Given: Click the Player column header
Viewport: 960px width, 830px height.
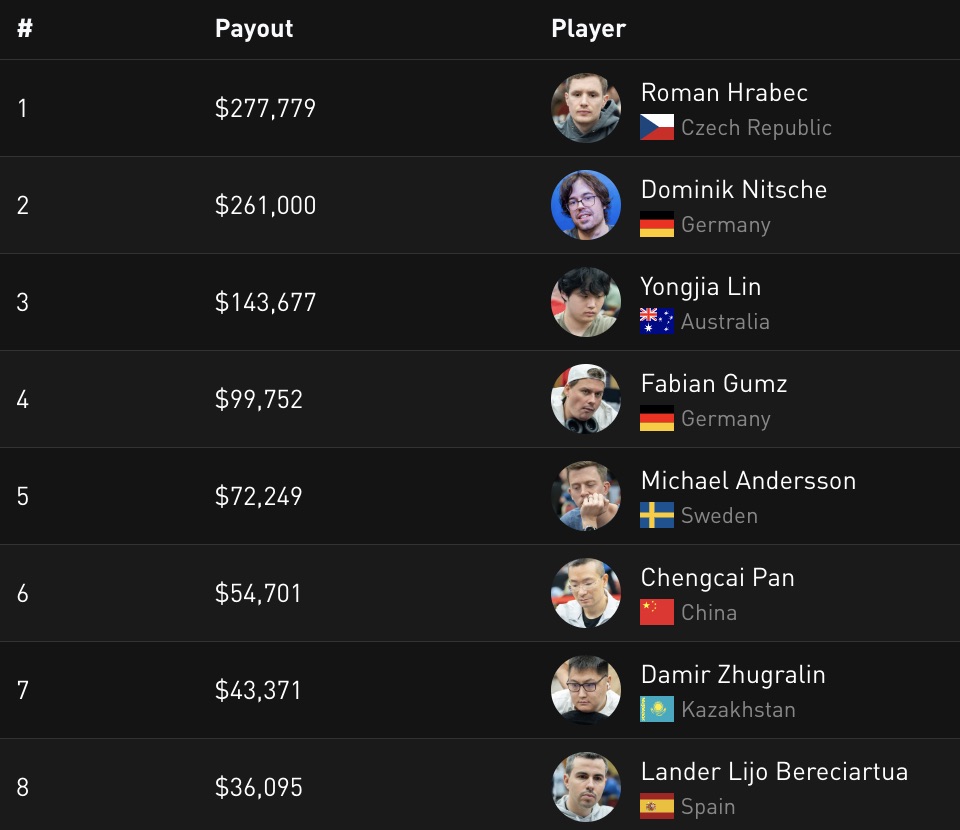Looking at the screenshot, I should [588, 29].
